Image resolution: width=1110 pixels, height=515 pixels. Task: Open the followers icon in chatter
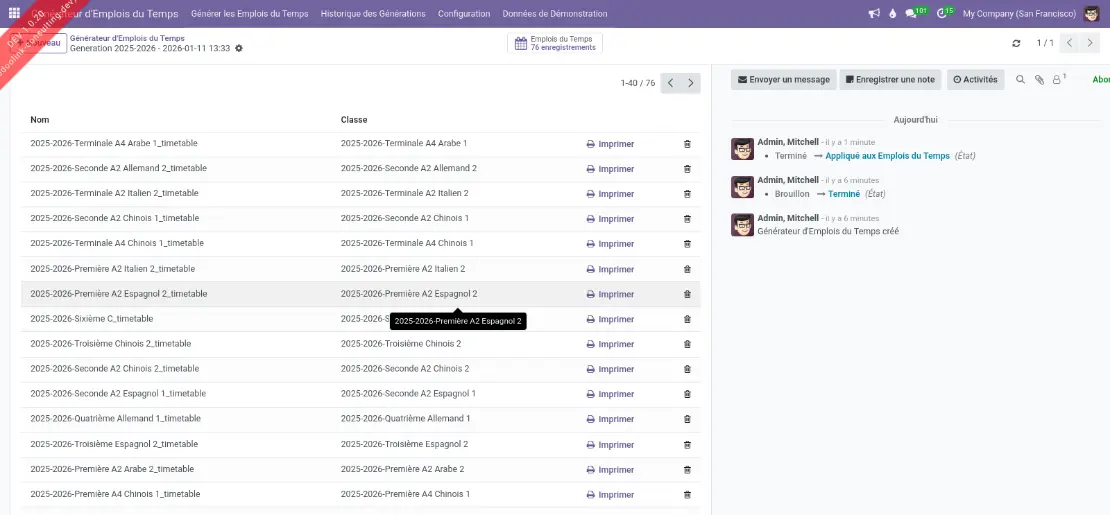(x=1058, y=80)
